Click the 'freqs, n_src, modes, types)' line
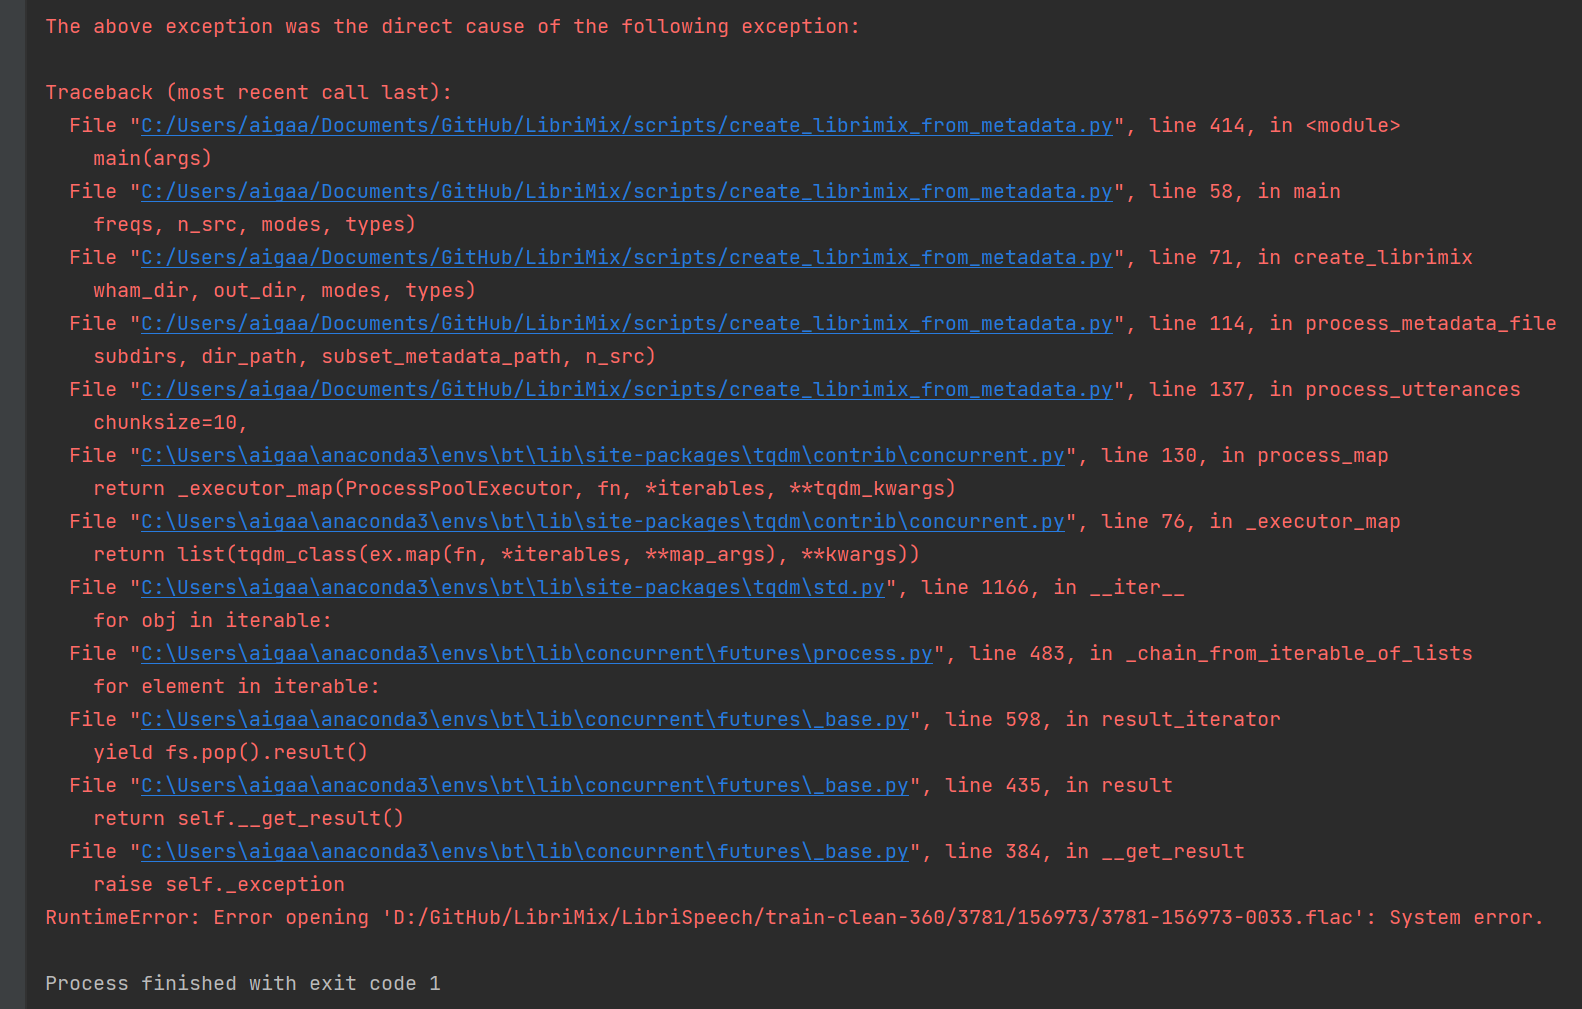The width and height of the screenshot is (1582, 1009). (255, 224)
